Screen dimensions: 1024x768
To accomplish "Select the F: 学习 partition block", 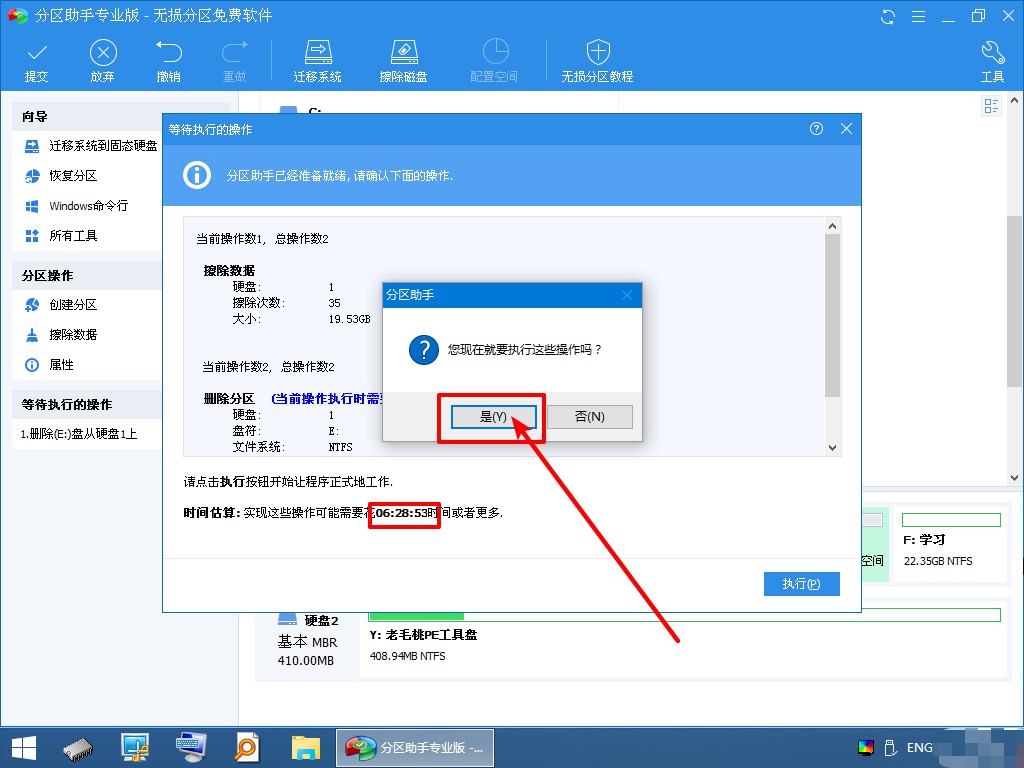I will click(951, 544).
